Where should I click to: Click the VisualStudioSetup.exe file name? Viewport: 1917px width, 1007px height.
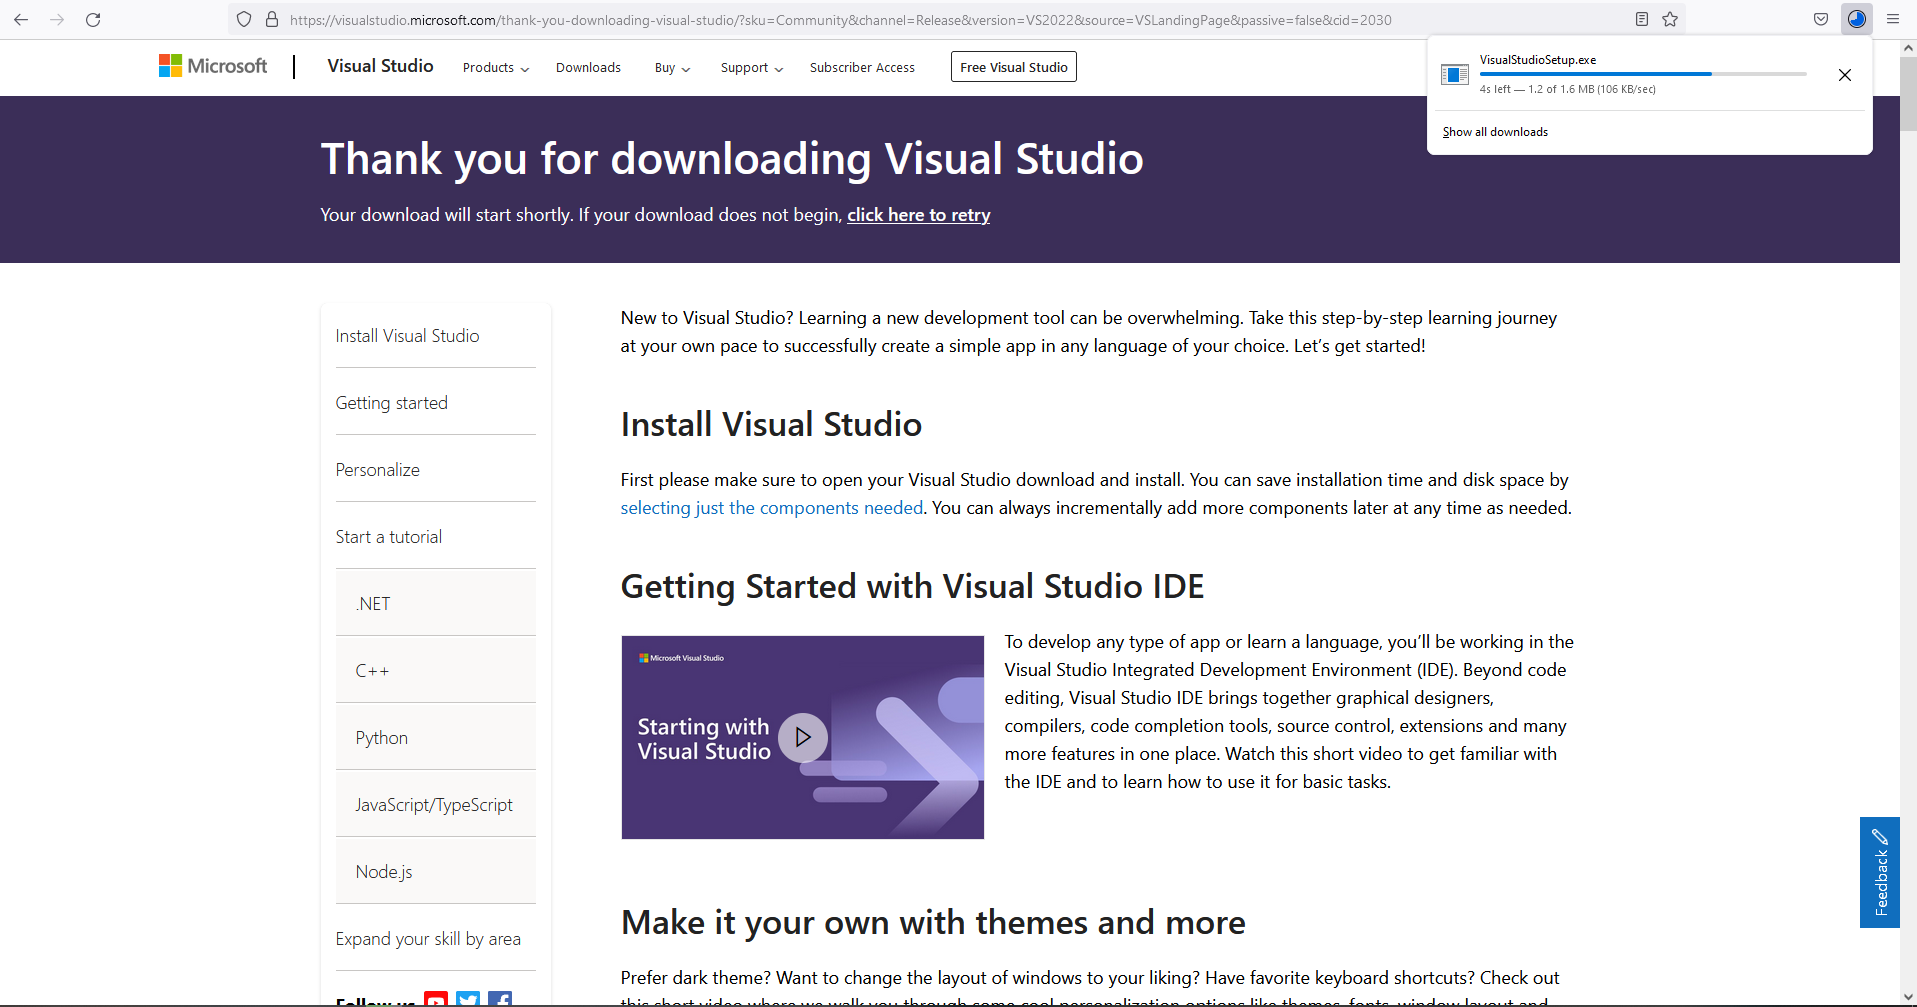1538,60
